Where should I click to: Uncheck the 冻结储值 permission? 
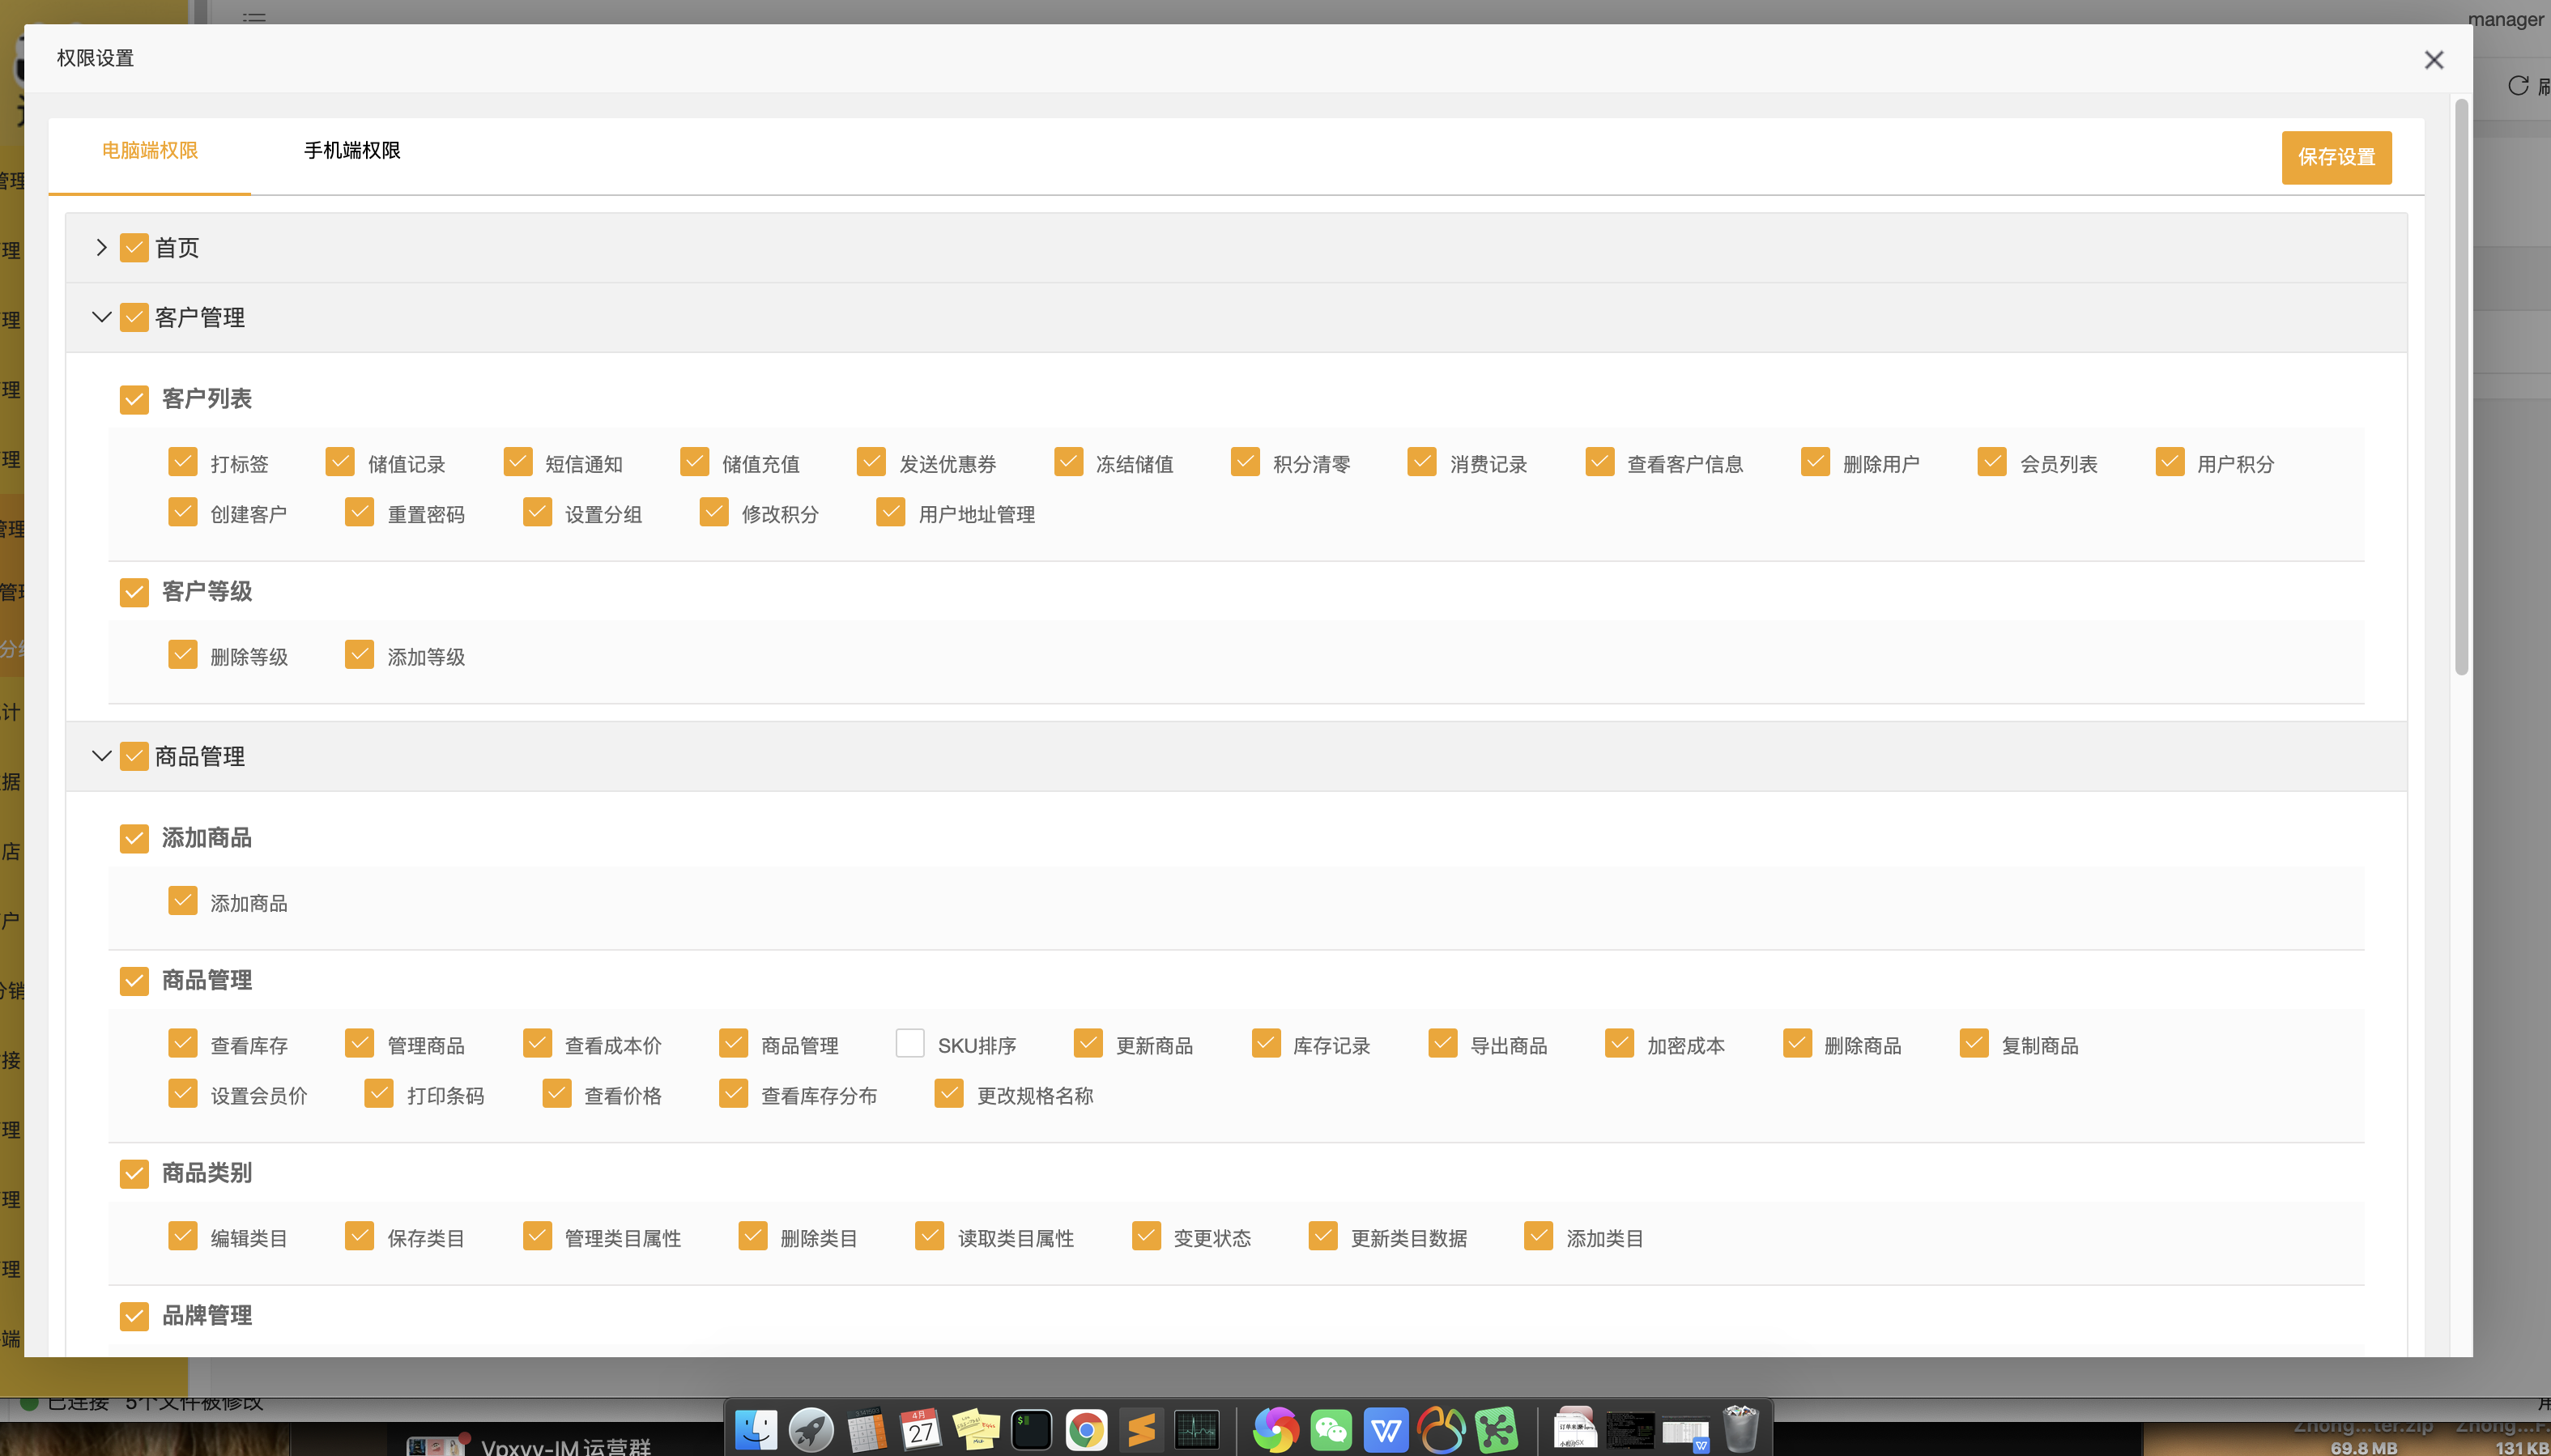(x=1068, y=462)
